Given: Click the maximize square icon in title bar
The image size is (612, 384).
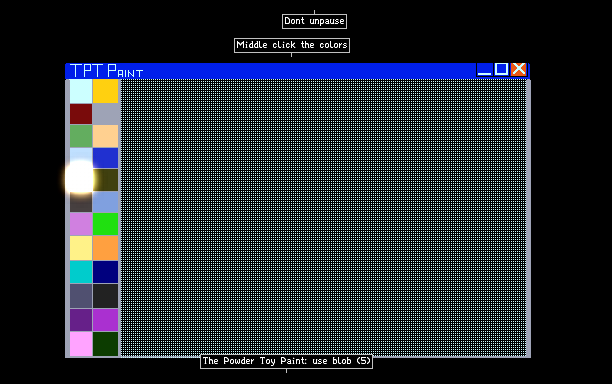Looking at the screenshot, I should point(501,69).
